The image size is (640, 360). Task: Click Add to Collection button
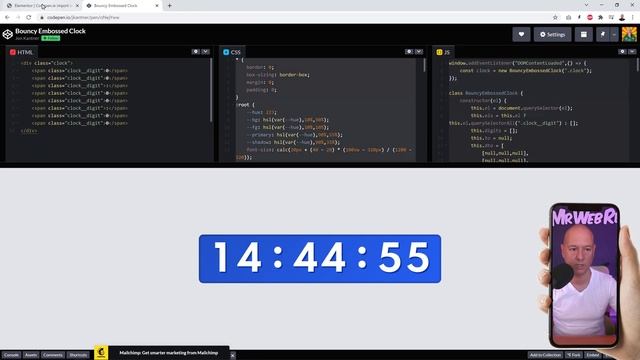(545, 355)
